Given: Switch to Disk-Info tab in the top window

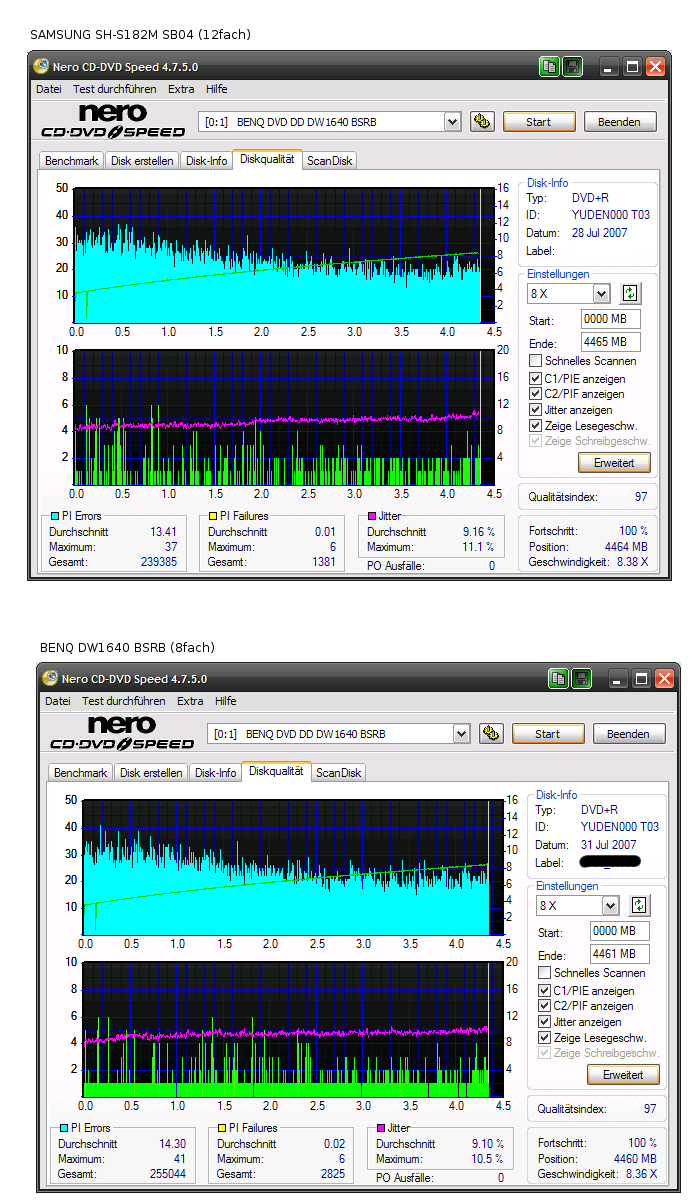Looking at the screenshot, I should pos(207,161).
